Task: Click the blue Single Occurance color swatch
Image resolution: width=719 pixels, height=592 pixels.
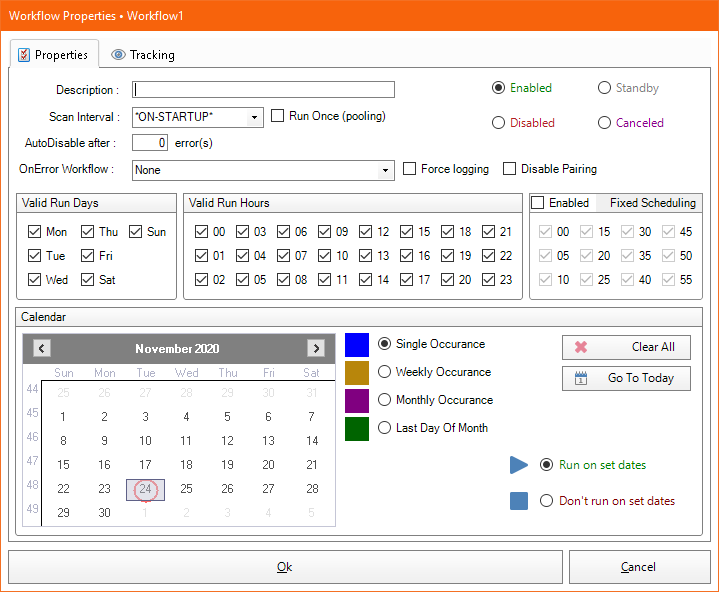Action: coord(357,345)
